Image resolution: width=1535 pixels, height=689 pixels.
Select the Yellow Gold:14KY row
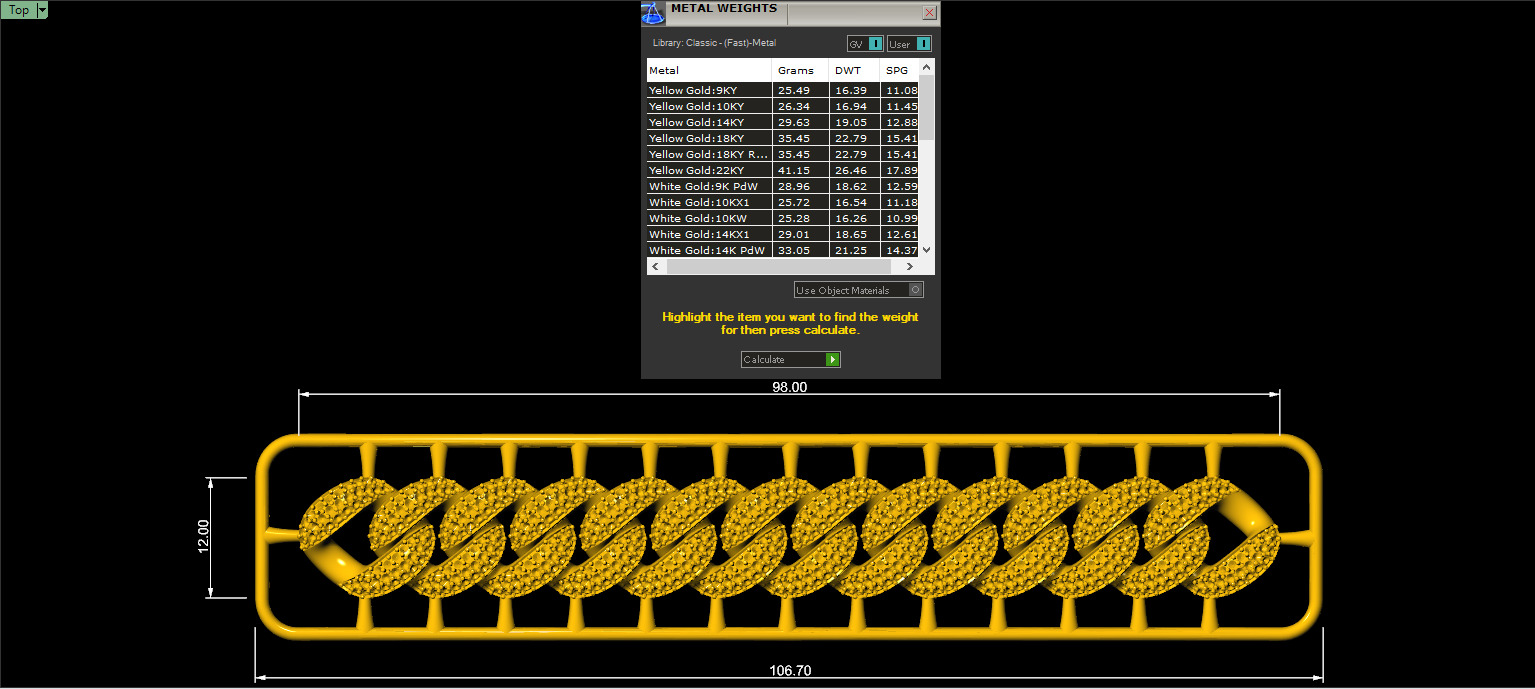tap(782, 122)
